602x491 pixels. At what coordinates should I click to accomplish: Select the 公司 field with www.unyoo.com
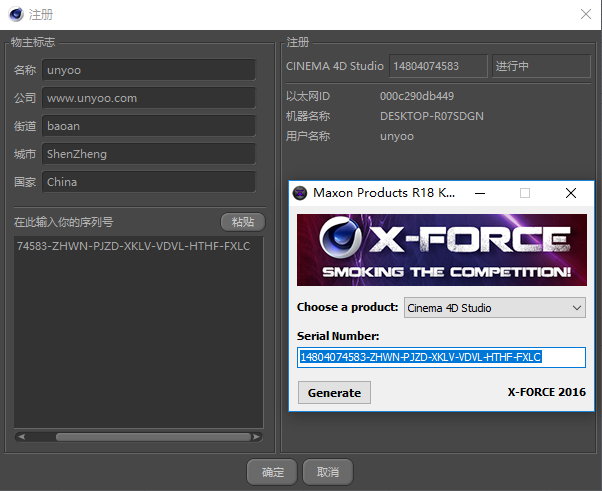point(148,98)
